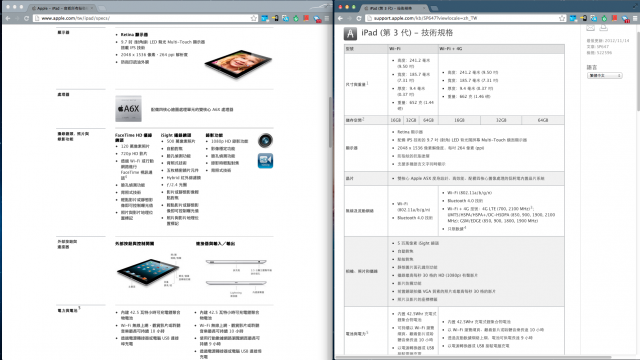640x360 pixels.
Task: Go back in the left apple.com window
Action: (8, 18)
